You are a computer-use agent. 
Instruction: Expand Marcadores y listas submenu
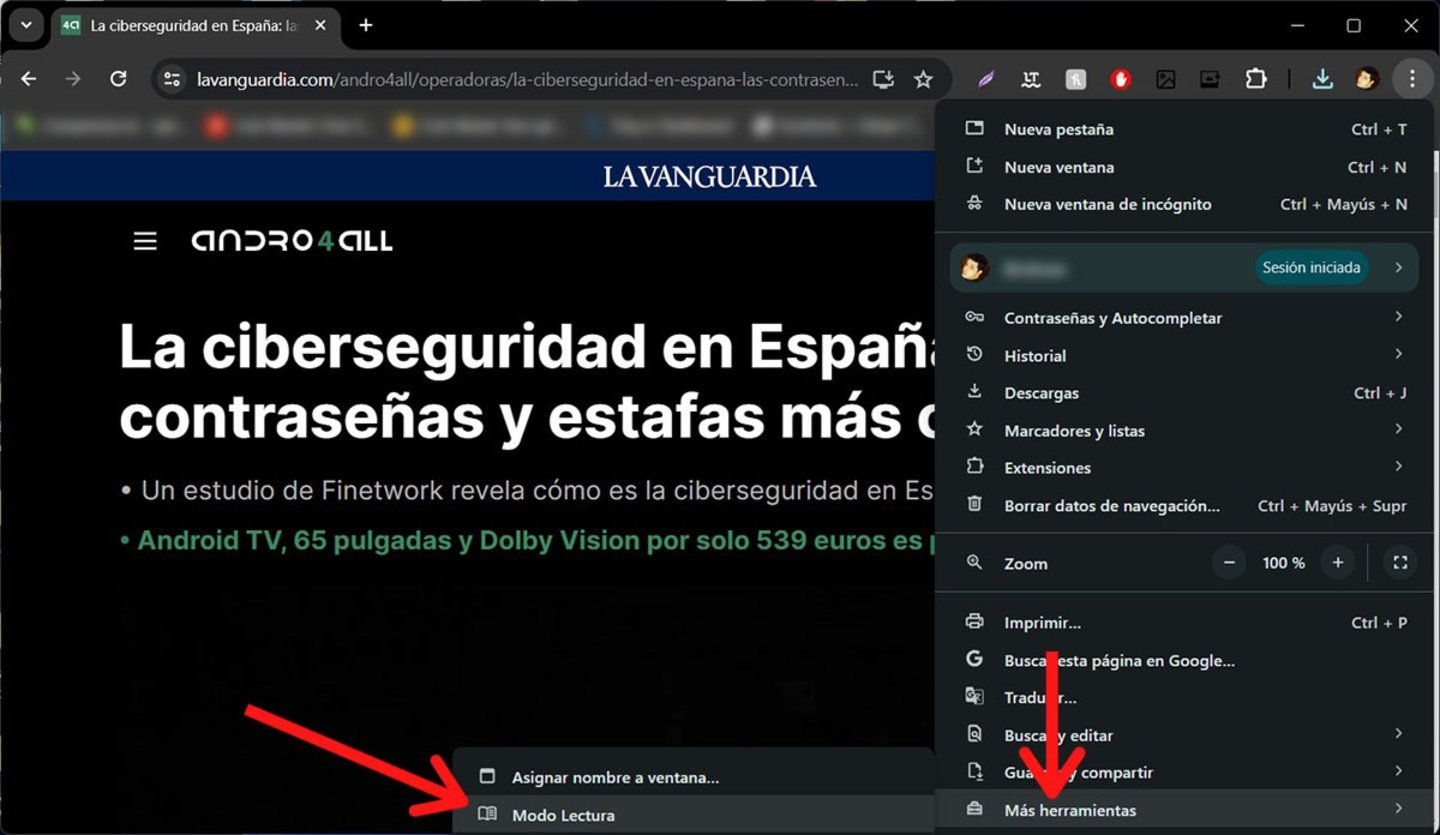tap(1184, 430)
